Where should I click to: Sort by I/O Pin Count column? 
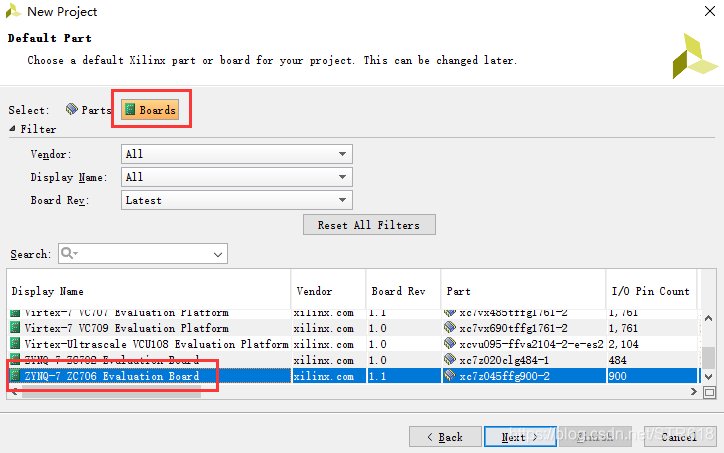[x=652, y=291]
